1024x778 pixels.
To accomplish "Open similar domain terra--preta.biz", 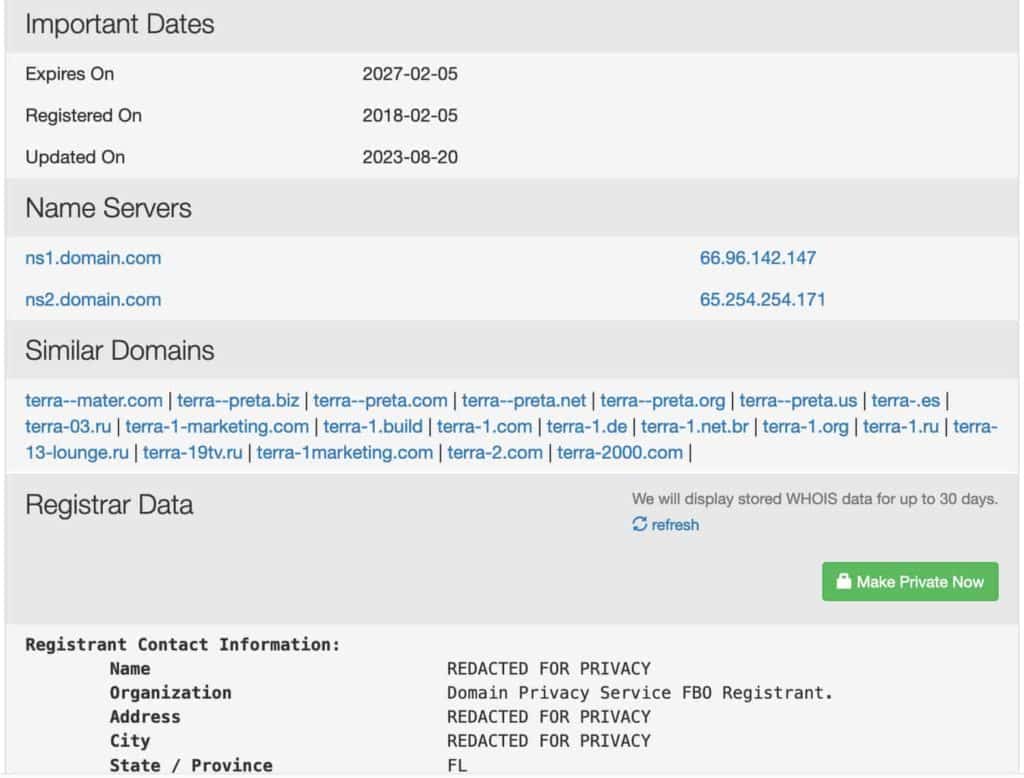I will click(x=238, y=401).
